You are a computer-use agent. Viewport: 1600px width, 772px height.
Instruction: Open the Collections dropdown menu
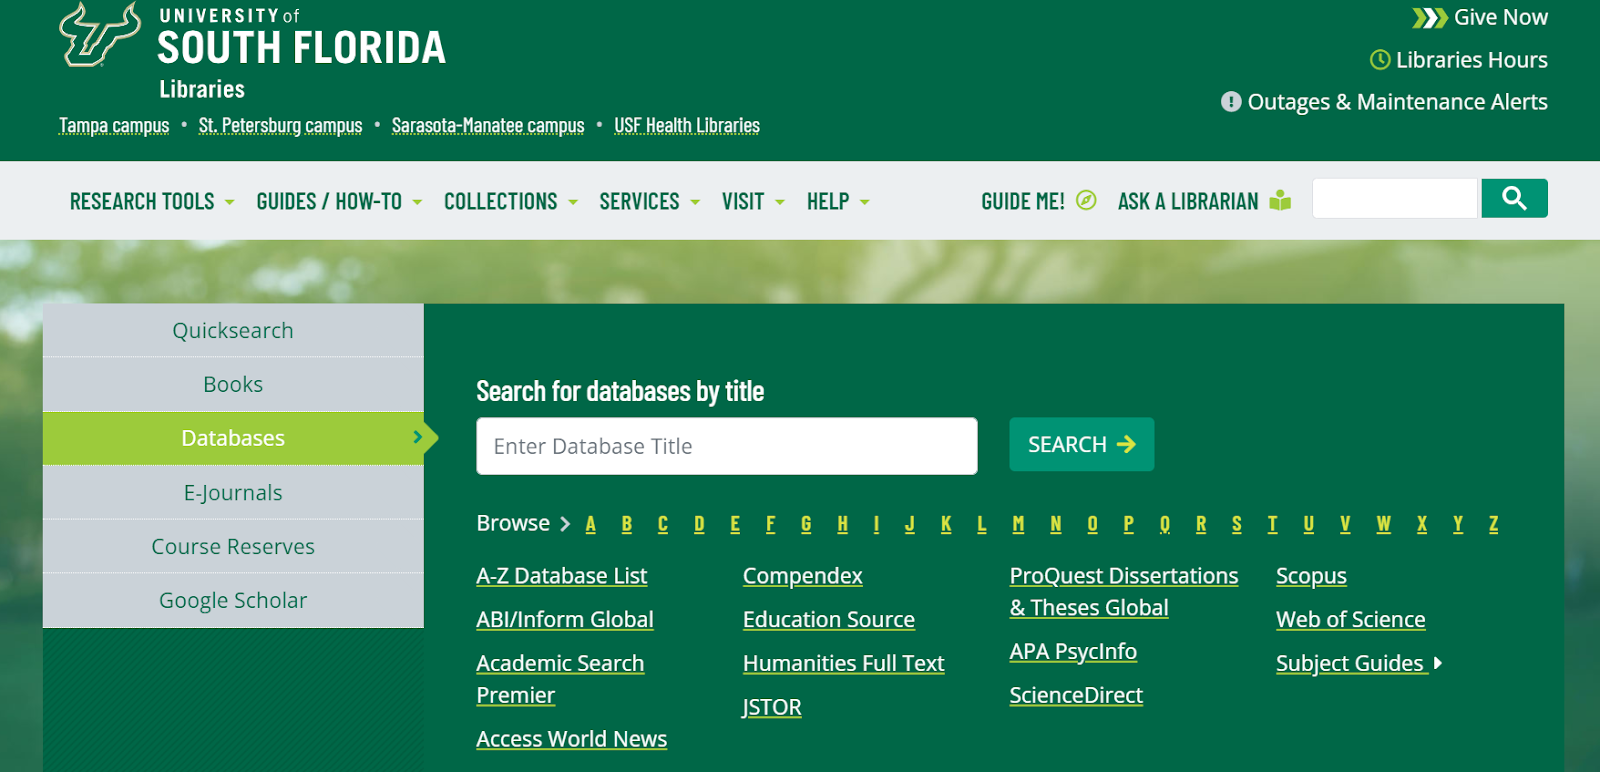coord(511,202)
